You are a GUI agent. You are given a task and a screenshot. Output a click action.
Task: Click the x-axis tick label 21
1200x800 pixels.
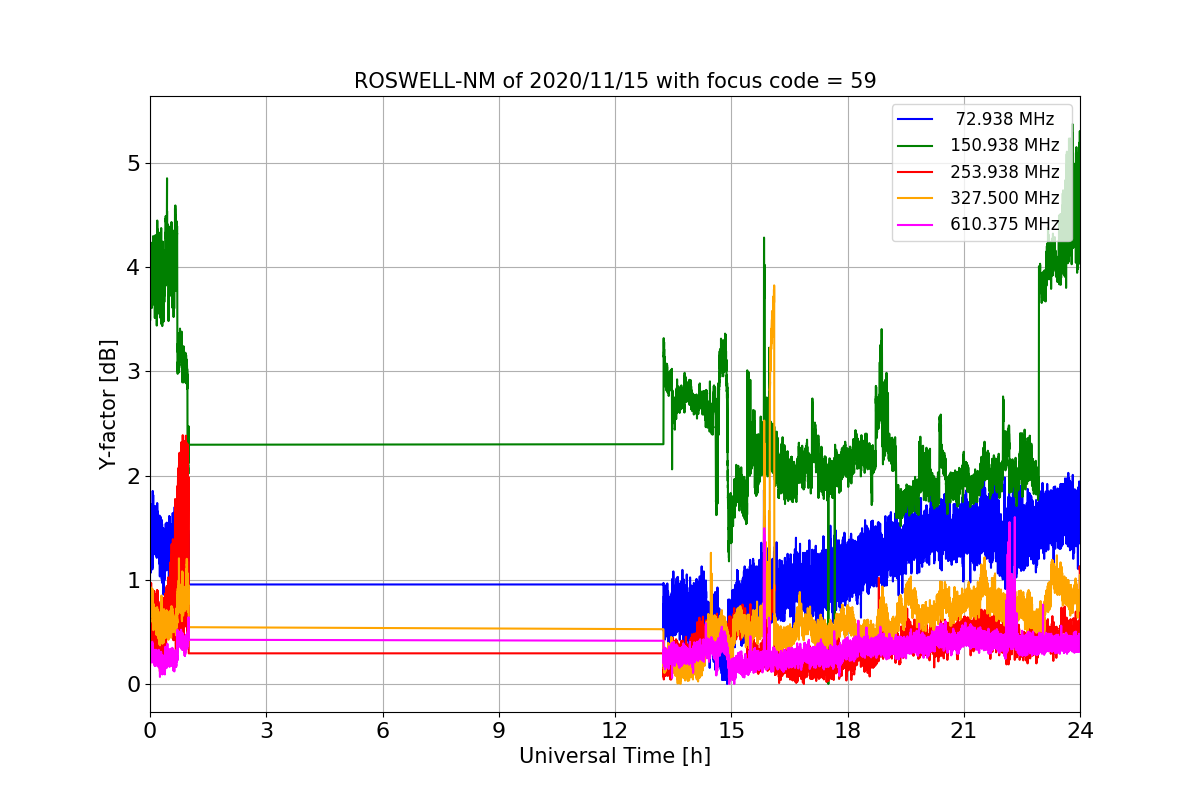tap(963, 731)
